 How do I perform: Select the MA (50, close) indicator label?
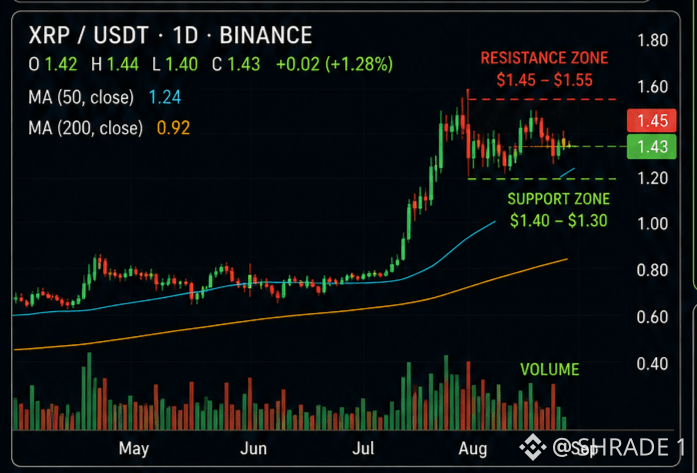click(81, 97)
